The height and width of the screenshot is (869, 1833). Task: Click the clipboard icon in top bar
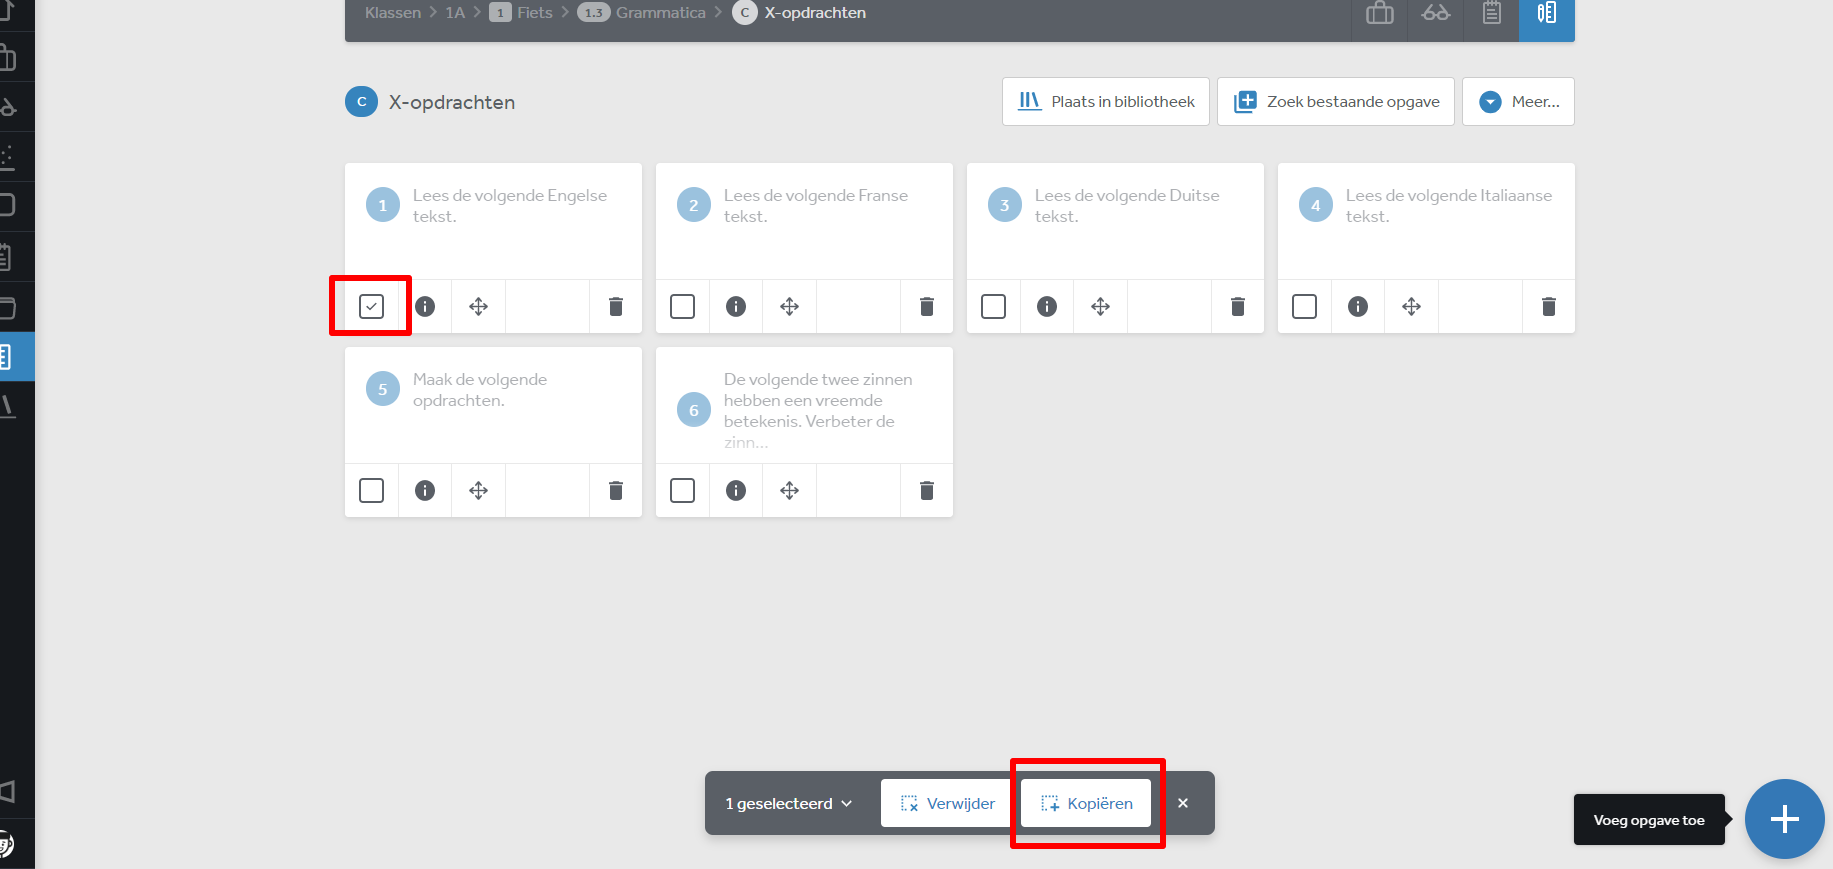(x=1492, y=13)
